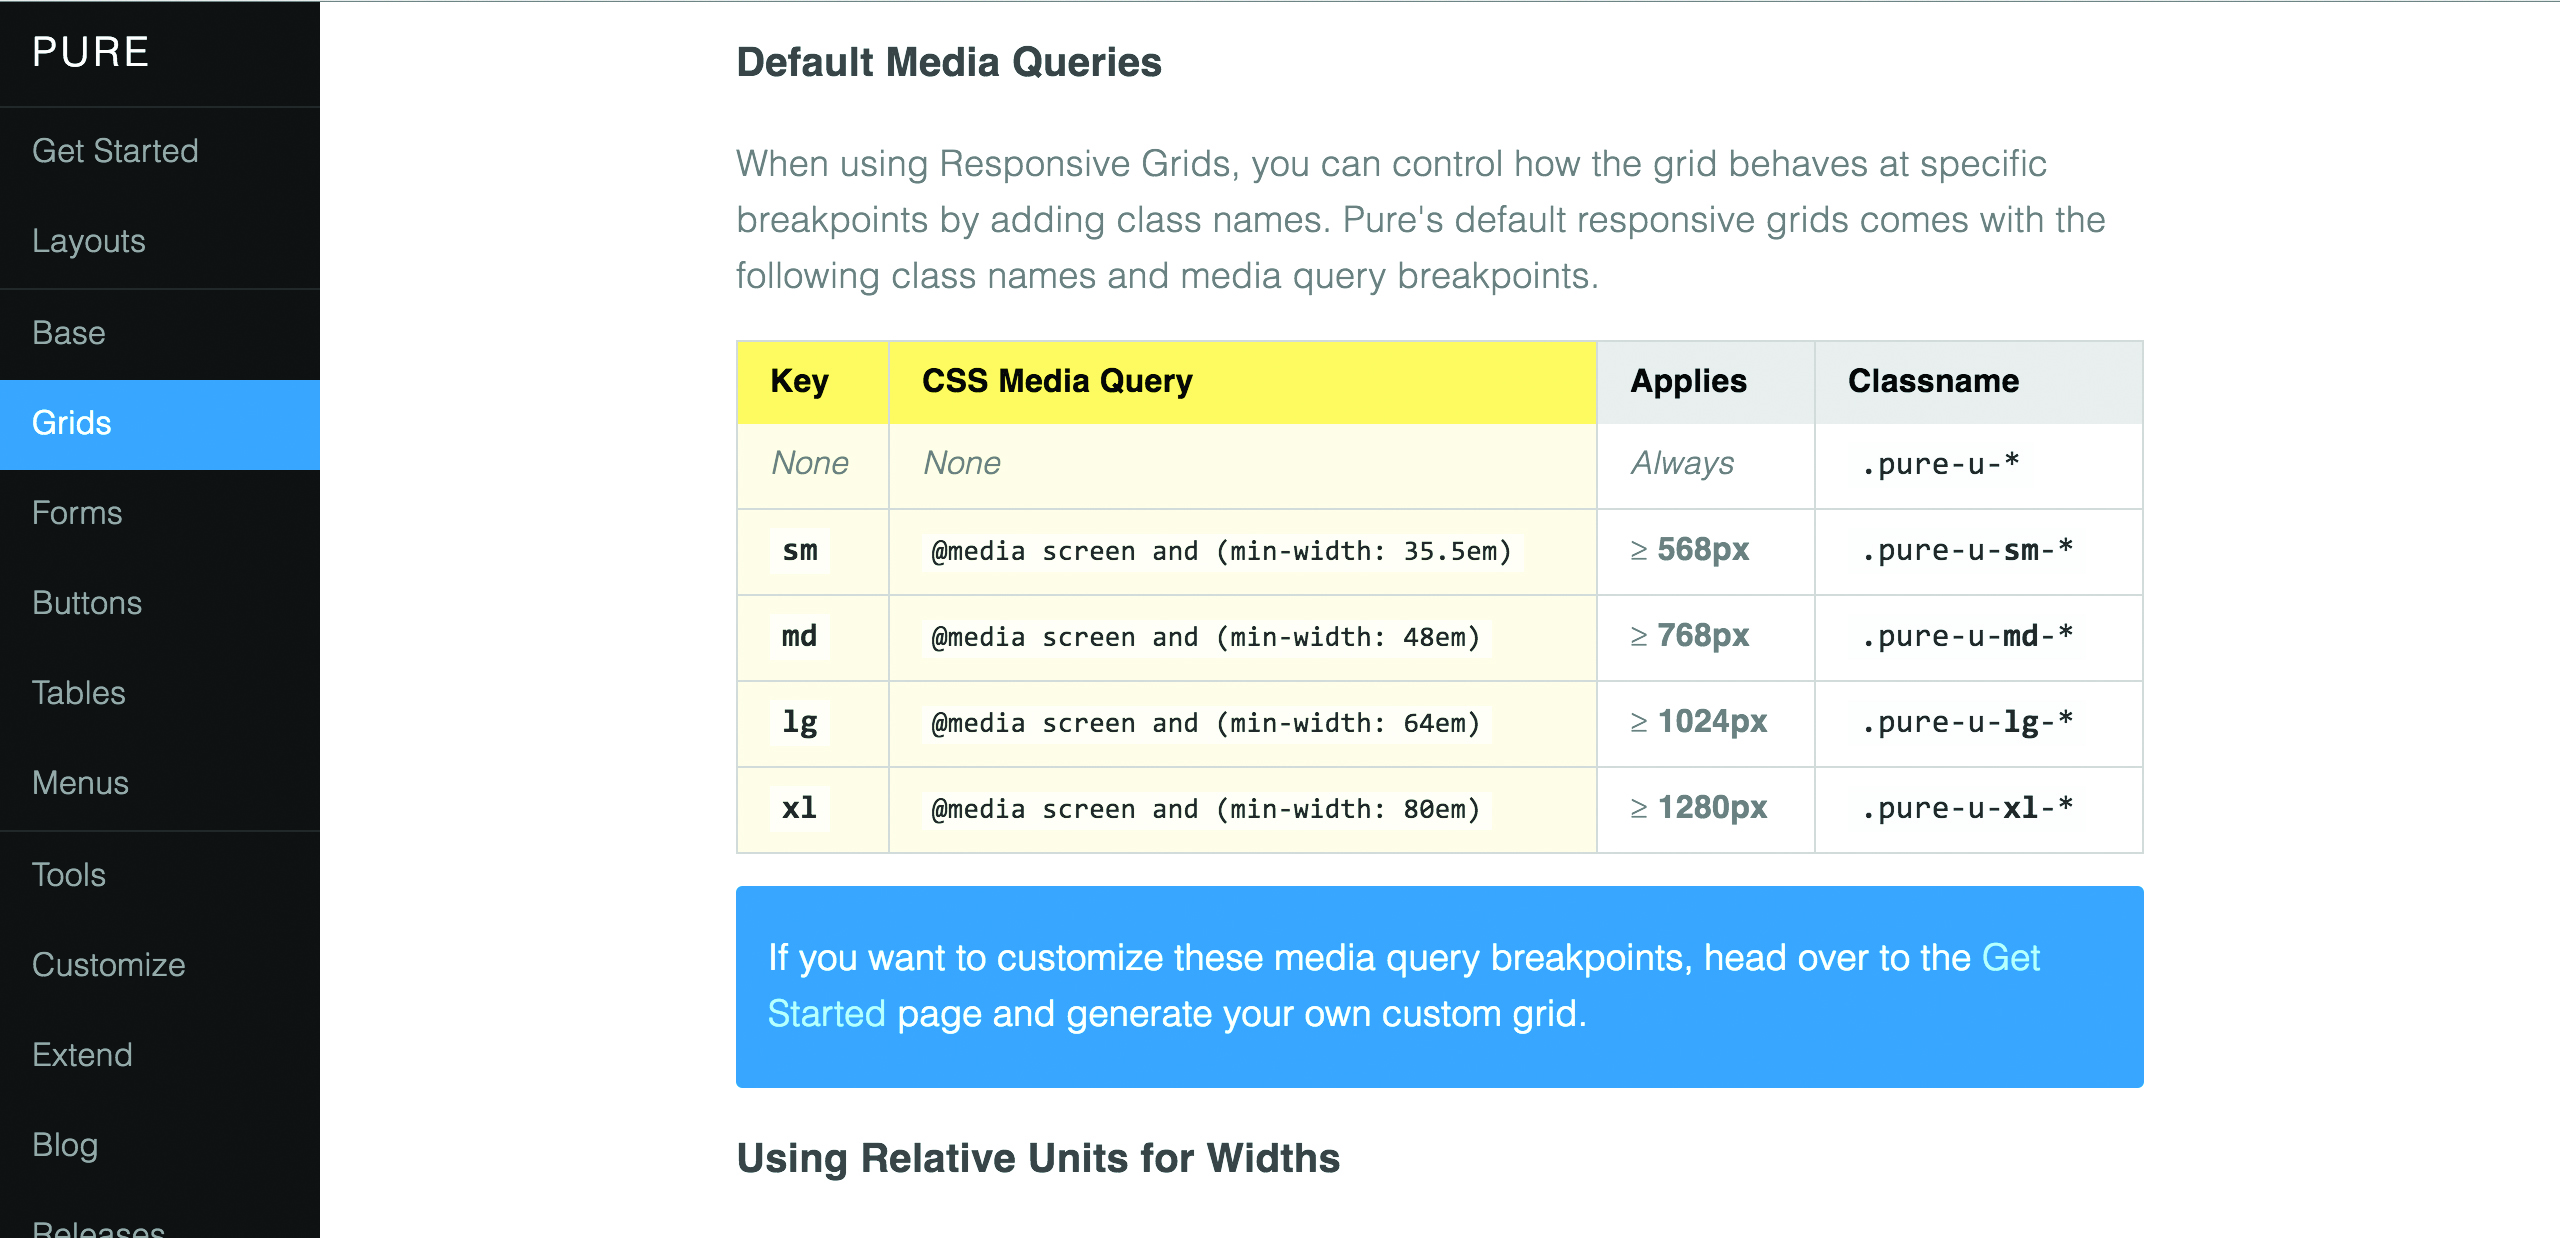
Task: Open the Buttons documentation page
Action: (x=87, y=603)
